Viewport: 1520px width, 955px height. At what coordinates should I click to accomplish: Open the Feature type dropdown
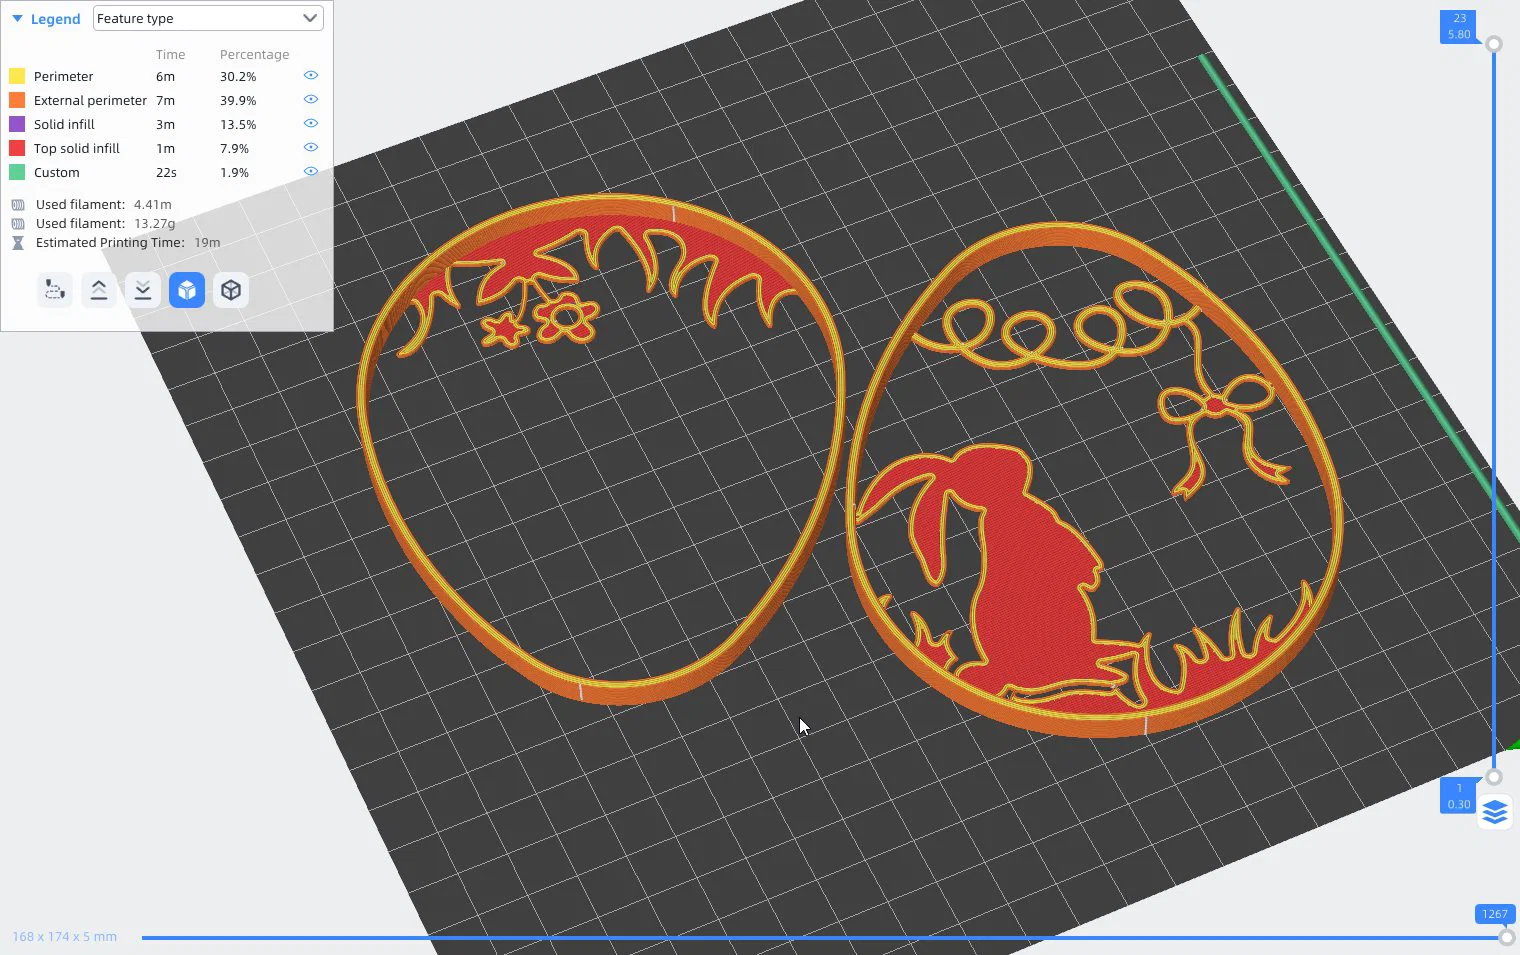click(x=208, y=18)
